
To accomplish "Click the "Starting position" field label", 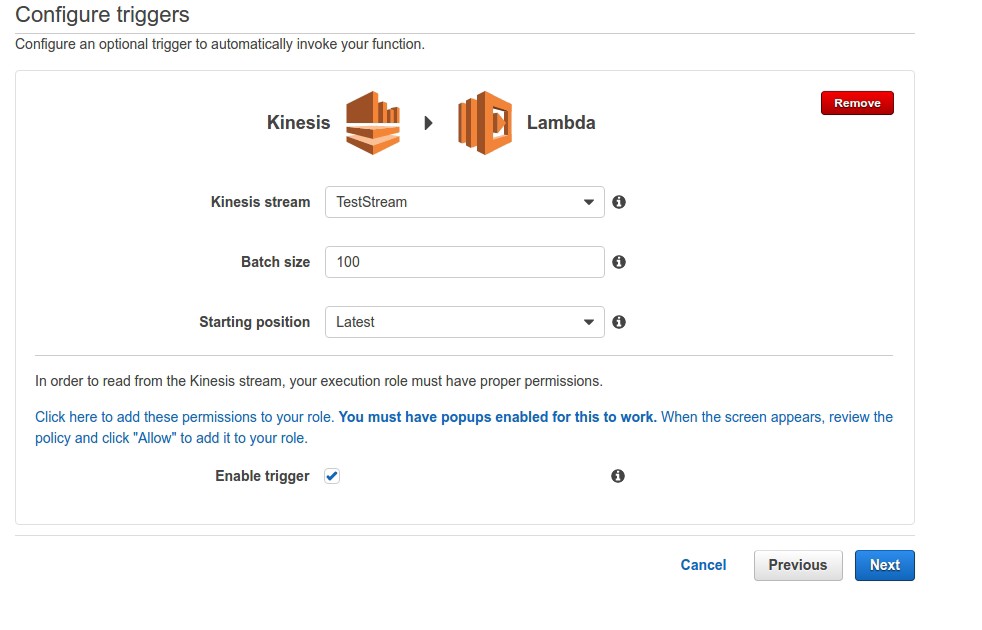I will 254,322.
